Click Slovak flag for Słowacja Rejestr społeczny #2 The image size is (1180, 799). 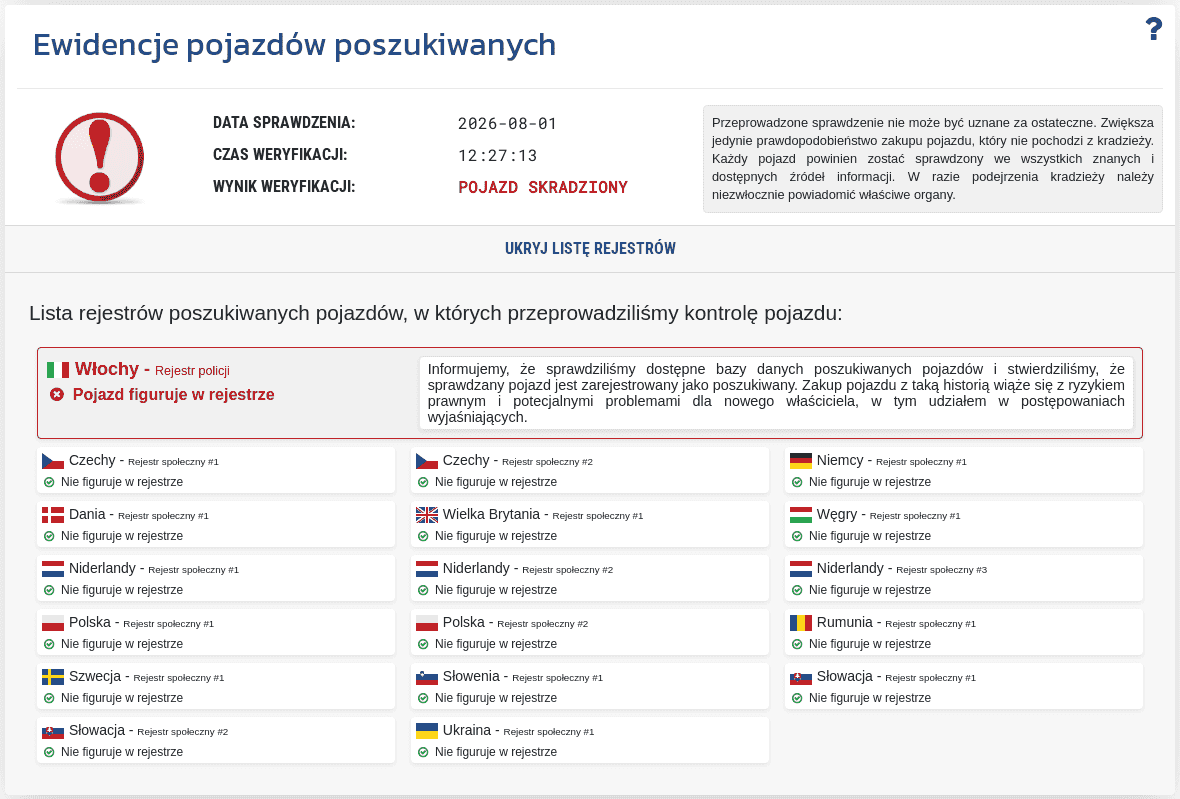tap(53, 732)
